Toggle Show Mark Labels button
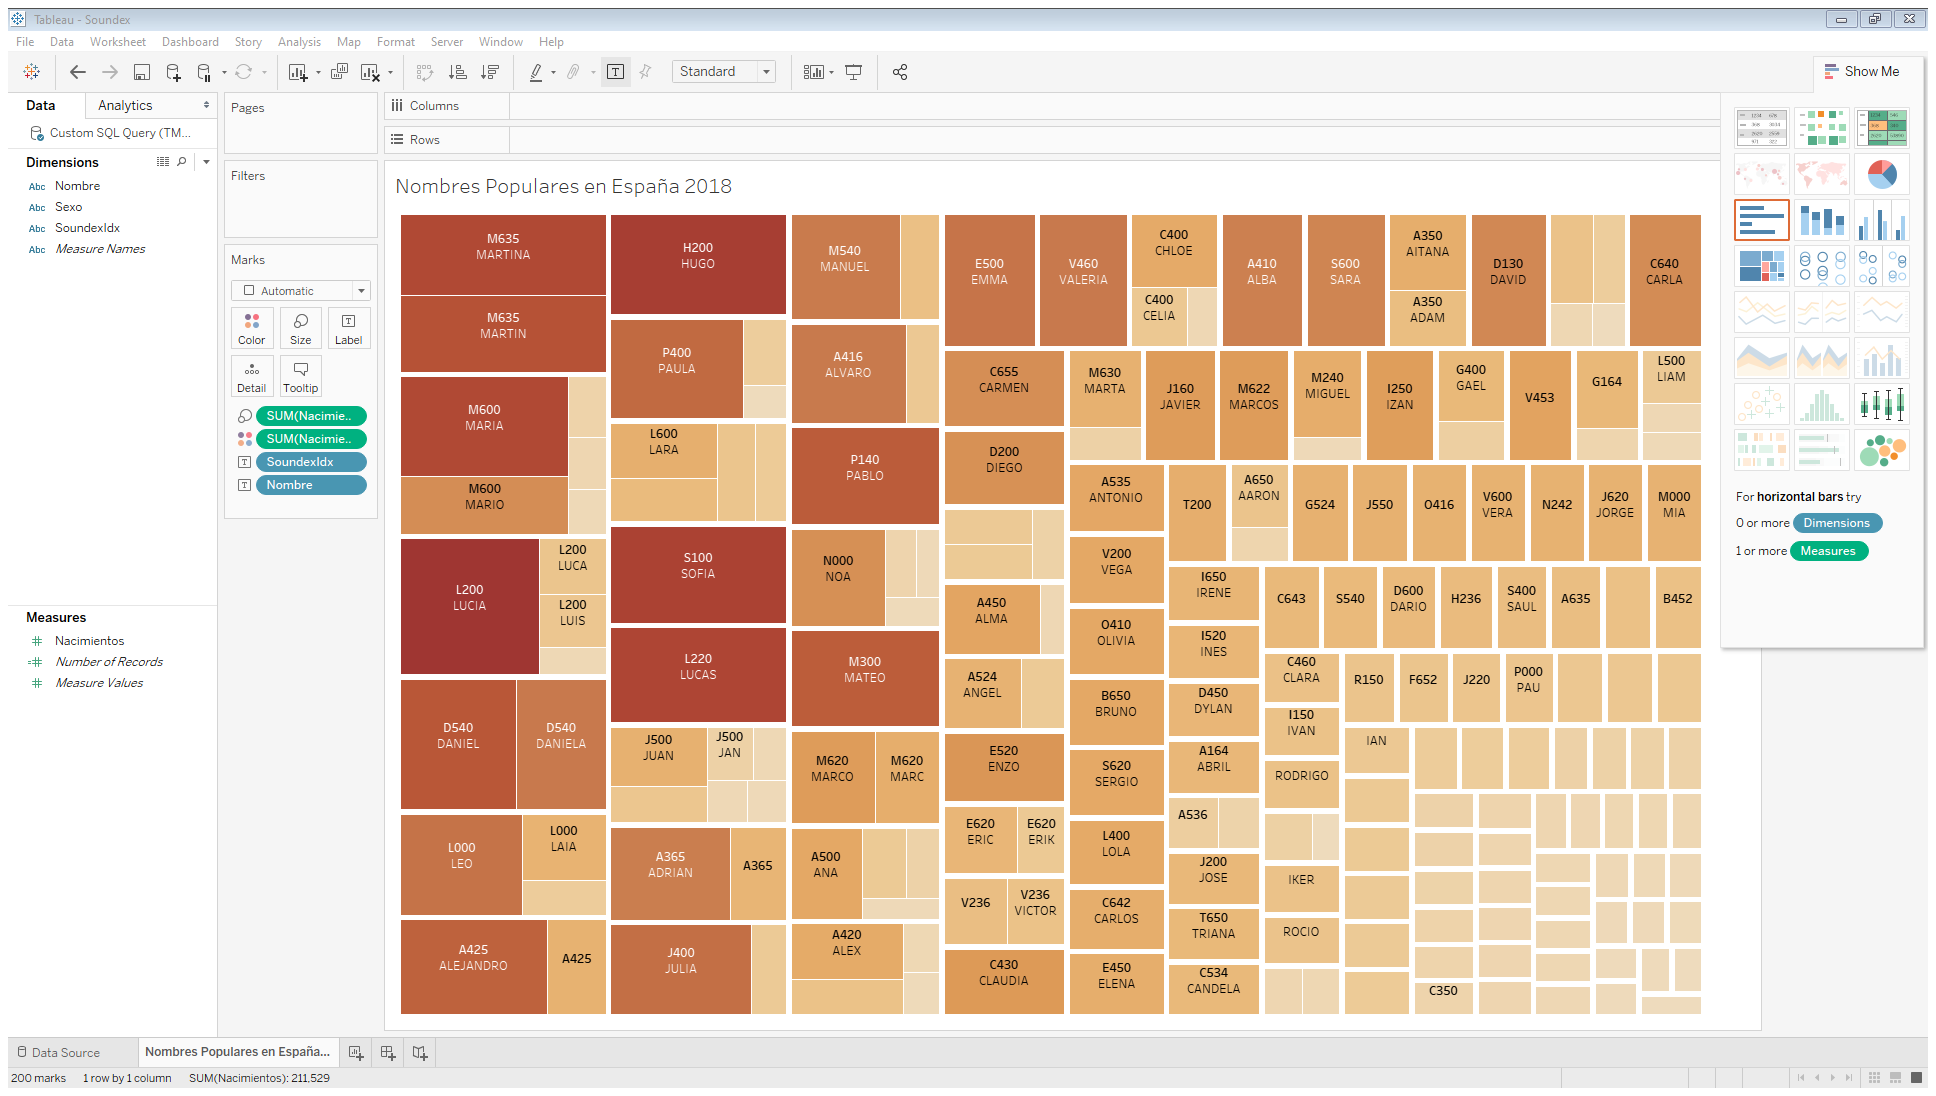The image size is (1936, 1096). coord(616,72)
